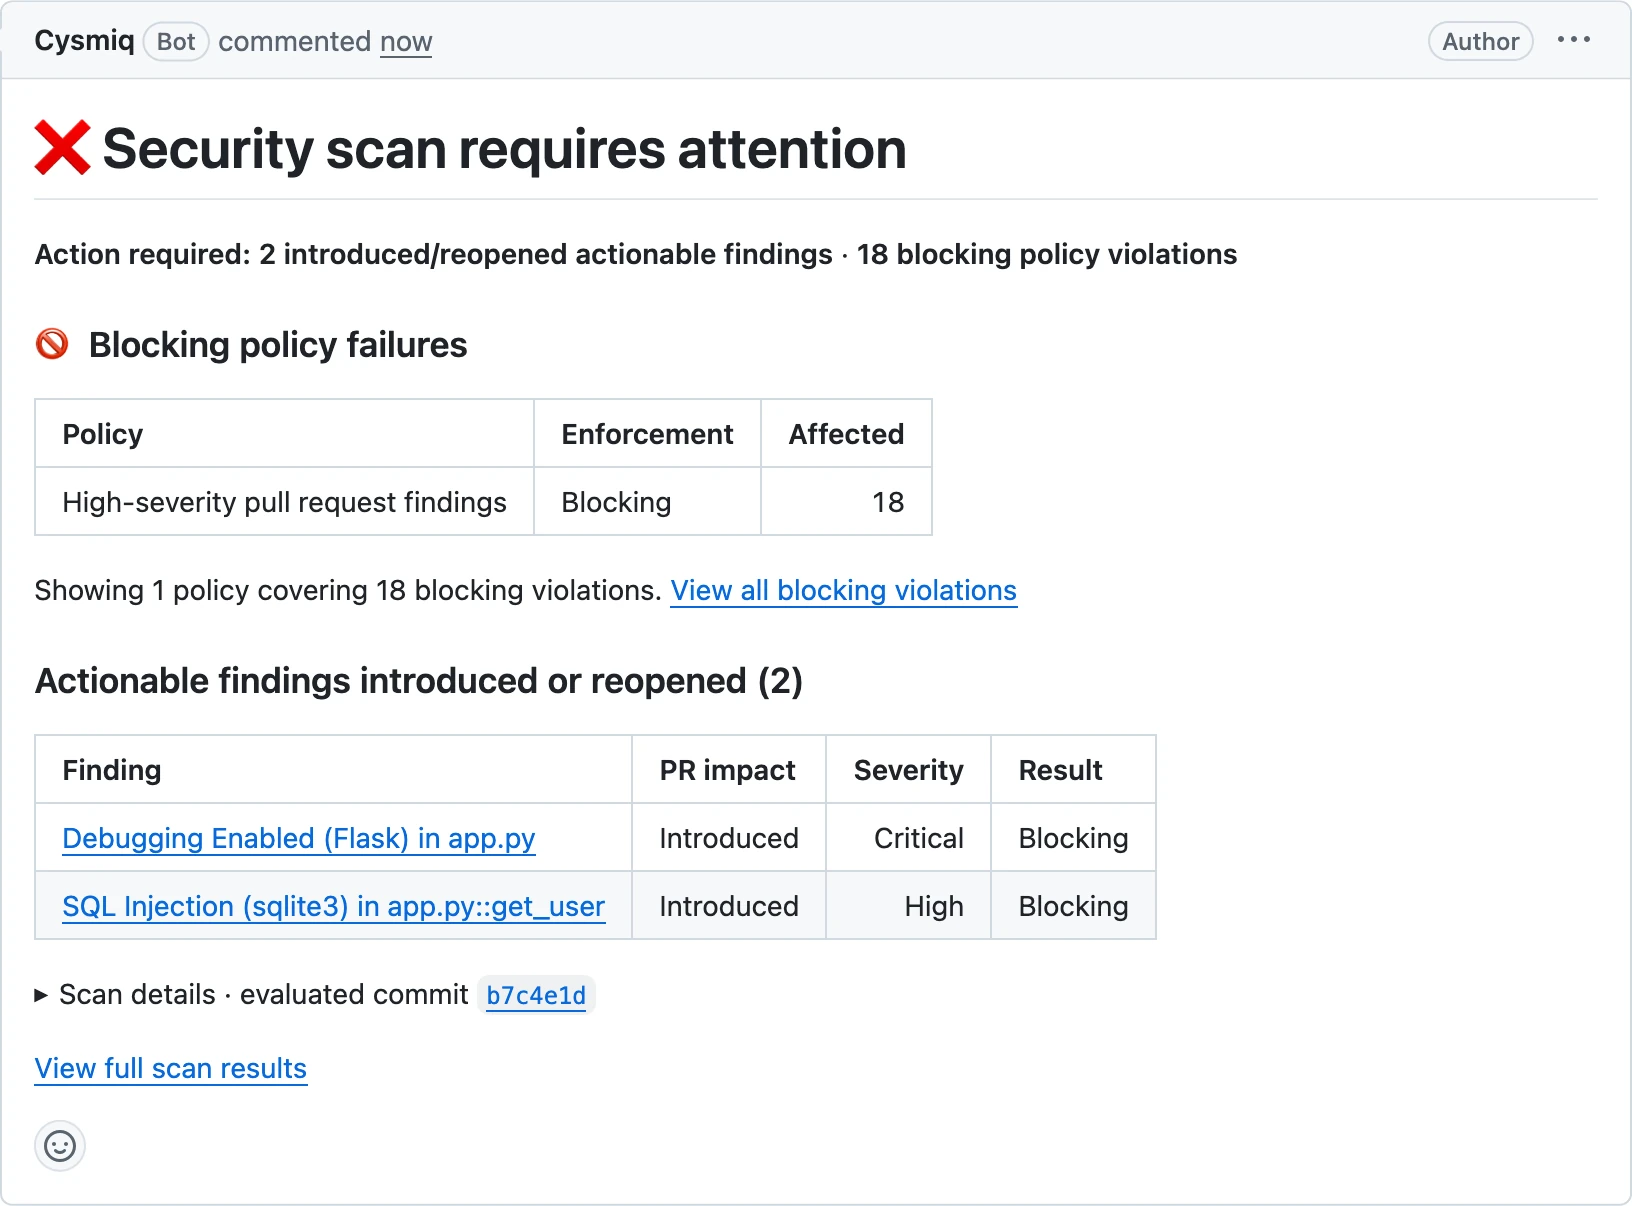
Task: Click the Enforcement column header
Action: tap(647, 434)
